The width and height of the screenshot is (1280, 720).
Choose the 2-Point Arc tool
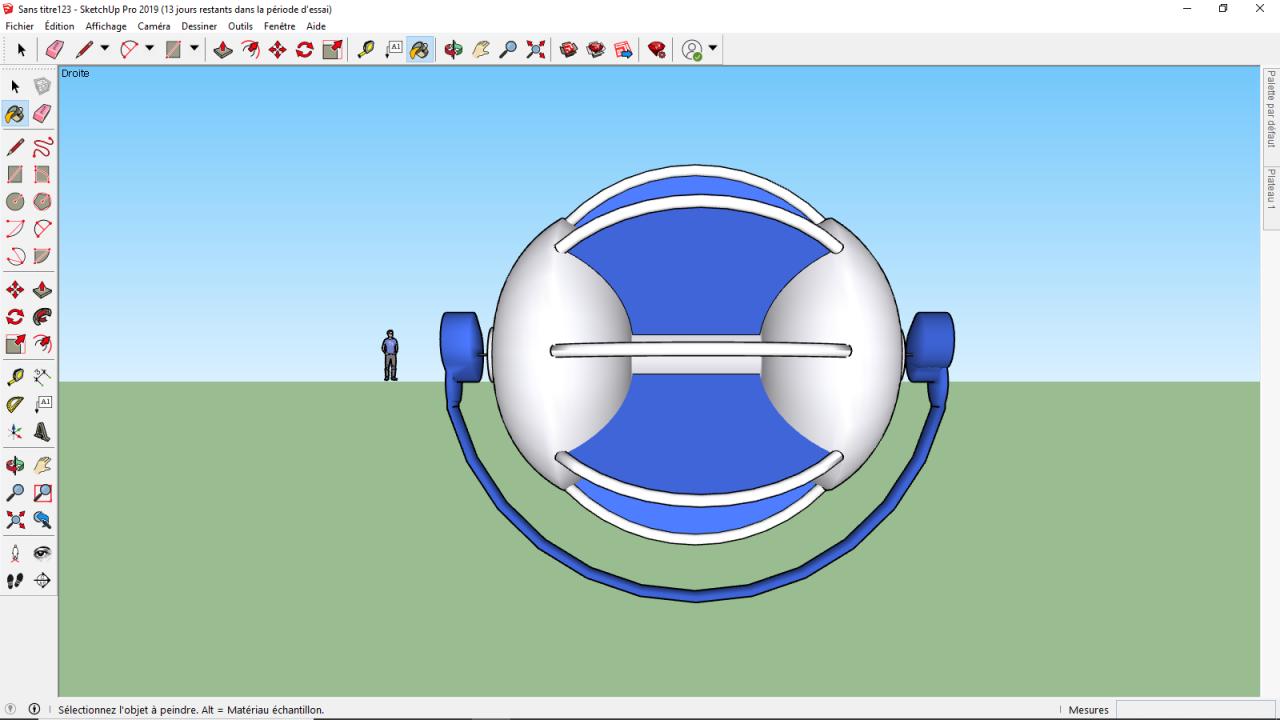pyautogui.click(x=42, y=229)
